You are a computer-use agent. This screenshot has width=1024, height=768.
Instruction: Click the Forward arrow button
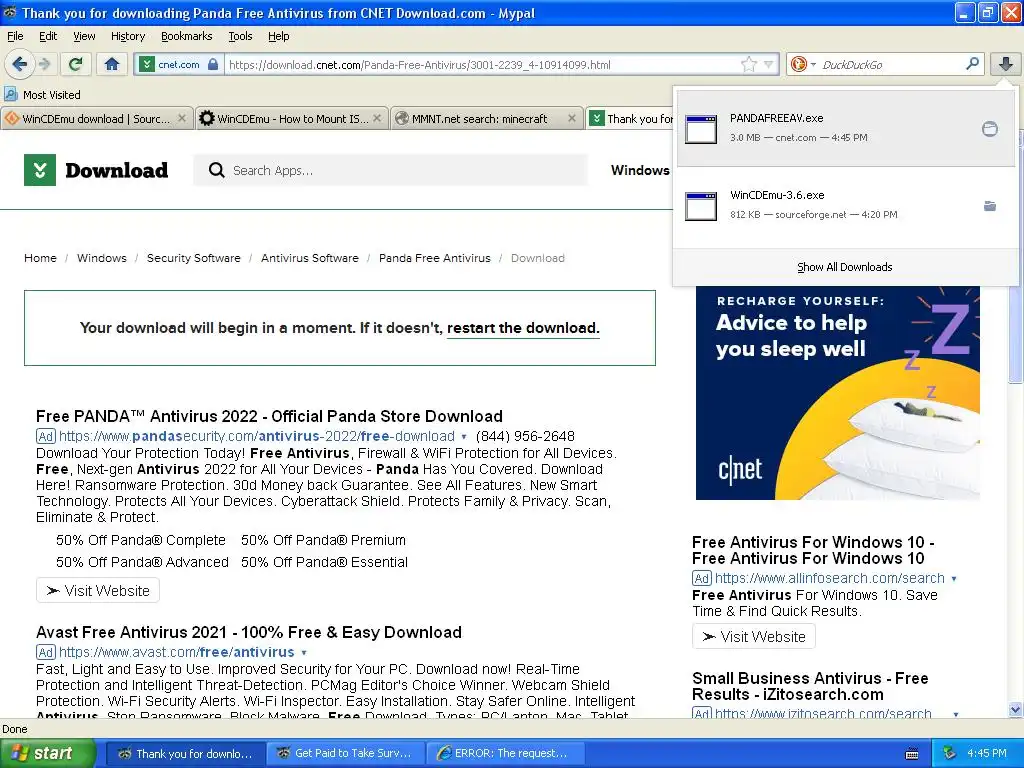44,64
